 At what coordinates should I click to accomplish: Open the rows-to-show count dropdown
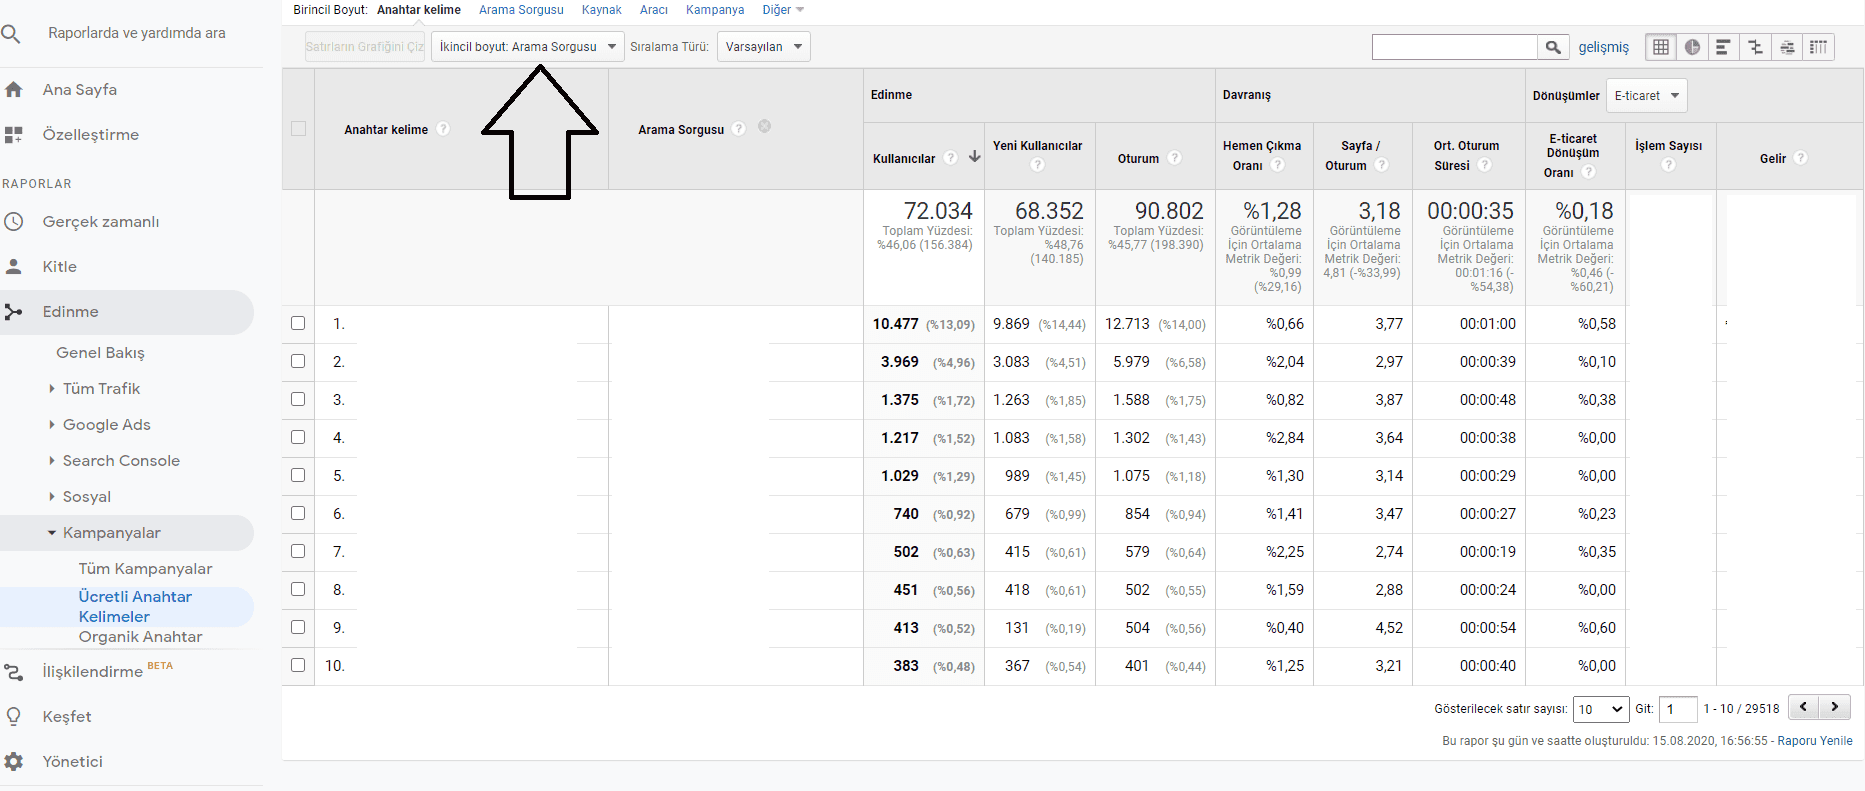tap(1601, 709)
